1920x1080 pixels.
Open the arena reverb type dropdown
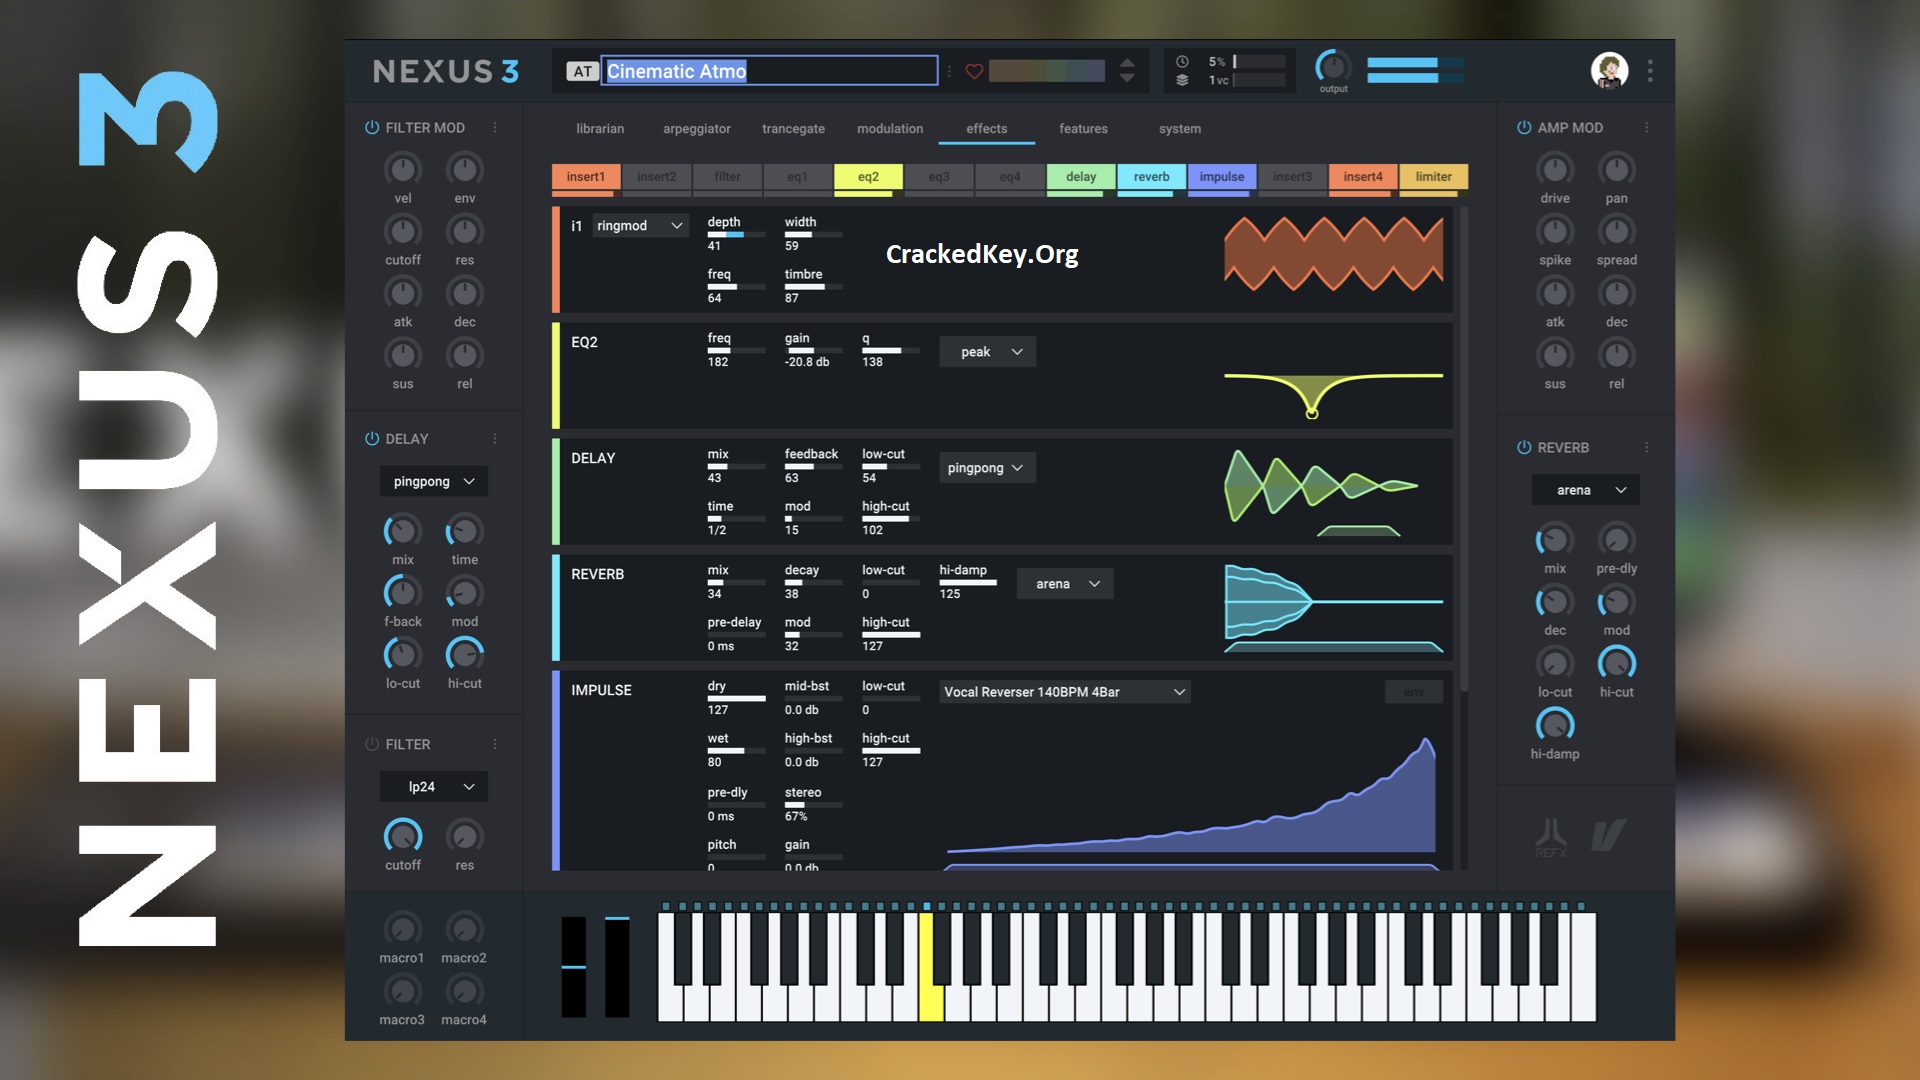1065,583
